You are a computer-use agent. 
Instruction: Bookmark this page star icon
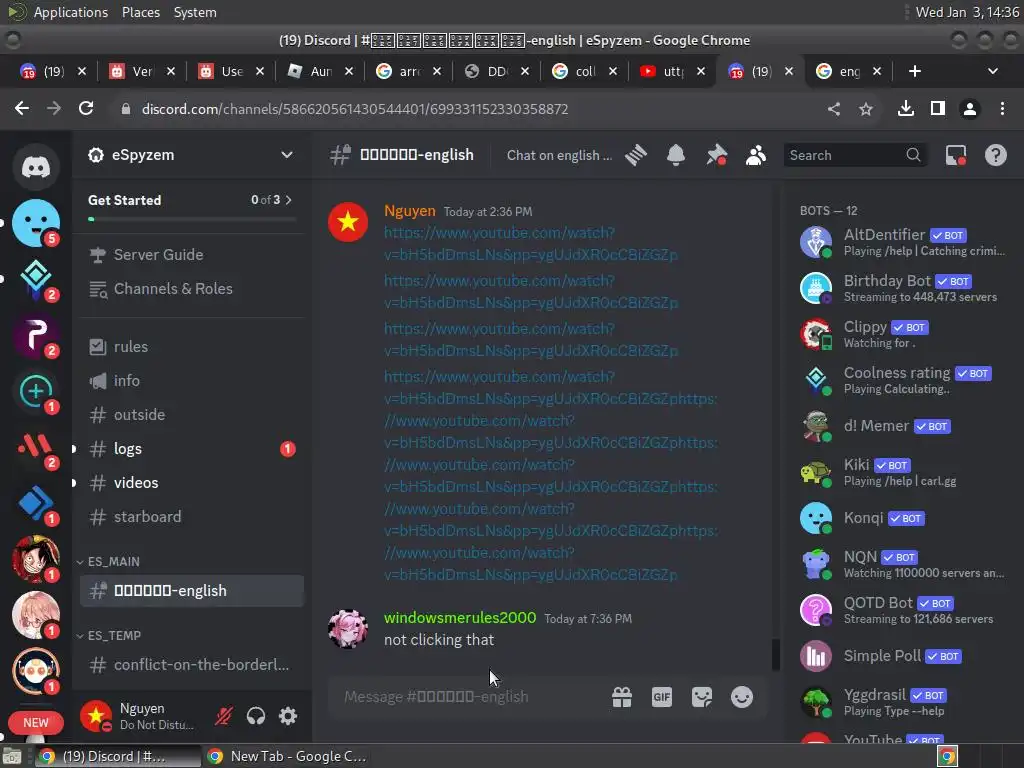[x=866, y=108]
